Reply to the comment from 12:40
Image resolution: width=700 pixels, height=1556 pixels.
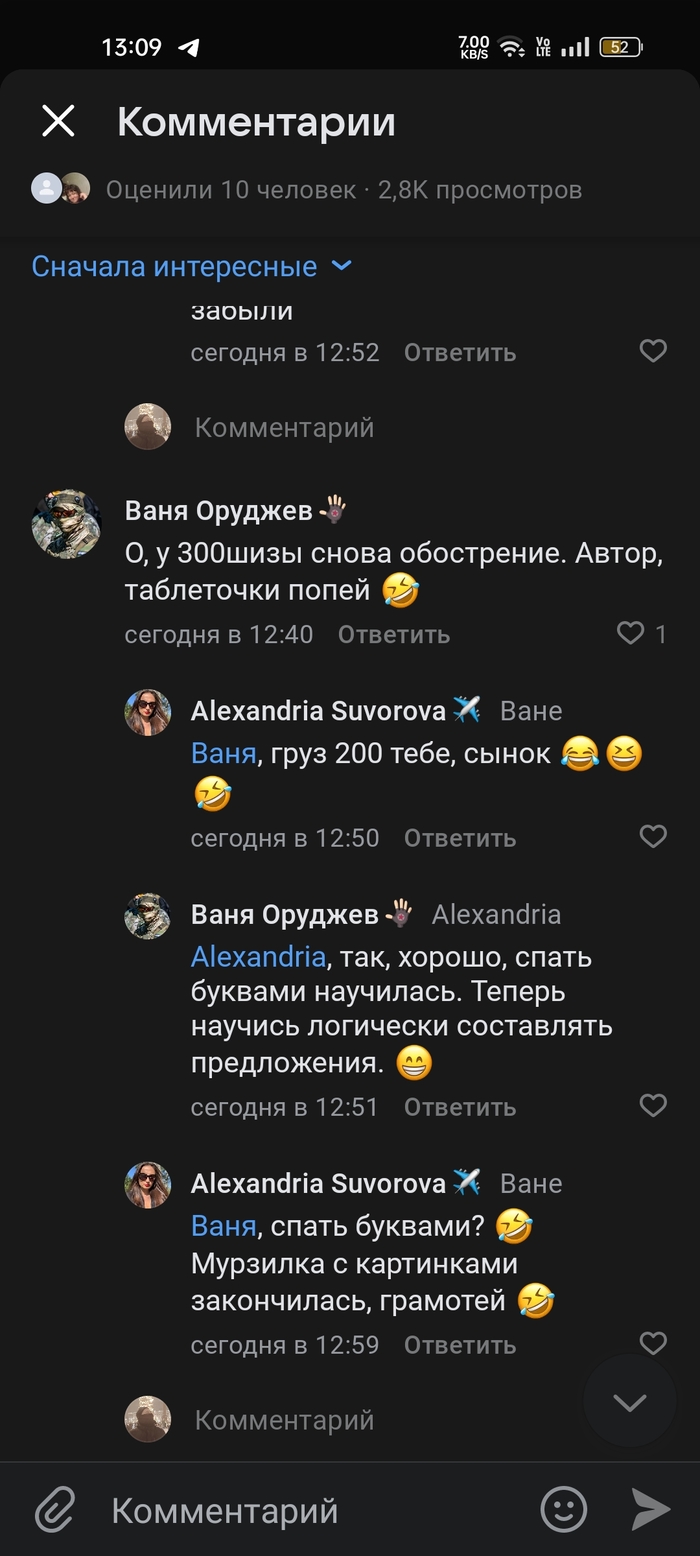click(x=393, y=634)
